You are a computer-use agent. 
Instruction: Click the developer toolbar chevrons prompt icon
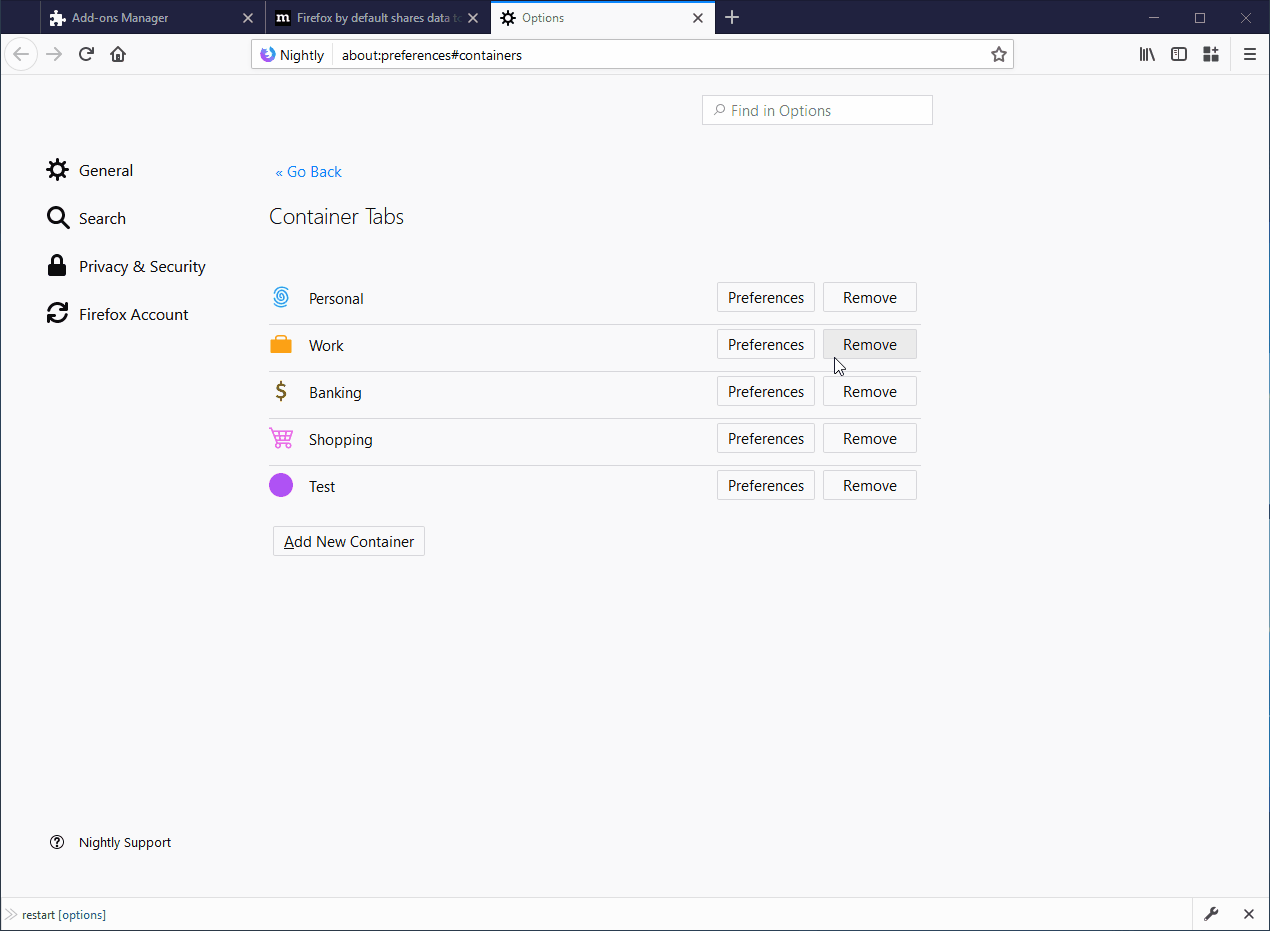tap(11, 914)
